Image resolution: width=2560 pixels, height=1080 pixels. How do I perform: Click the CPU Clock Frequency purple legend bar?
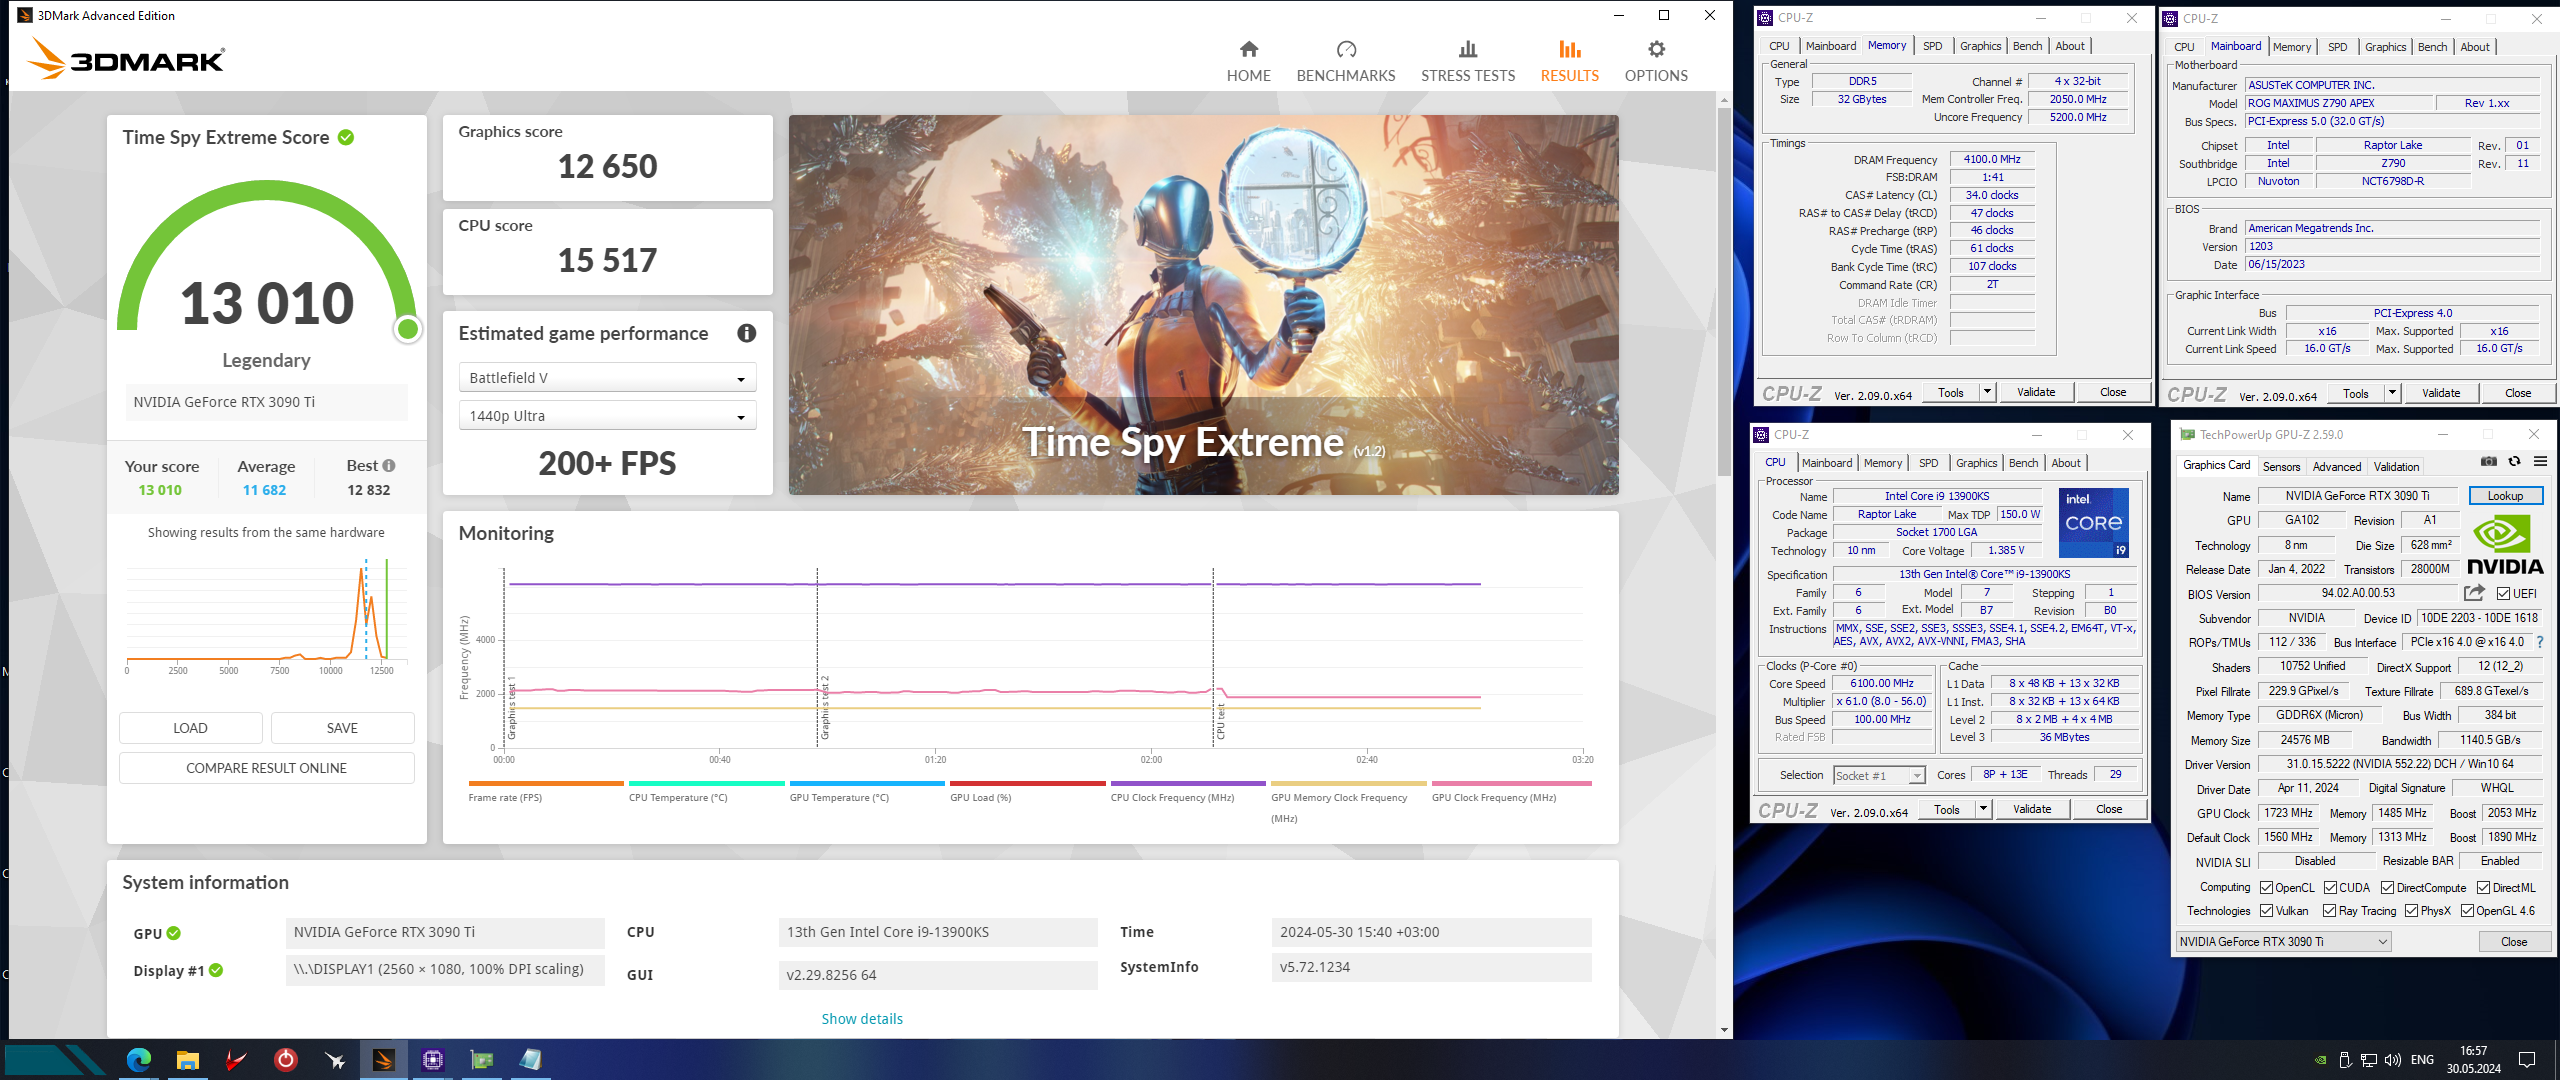[1187, 783]
